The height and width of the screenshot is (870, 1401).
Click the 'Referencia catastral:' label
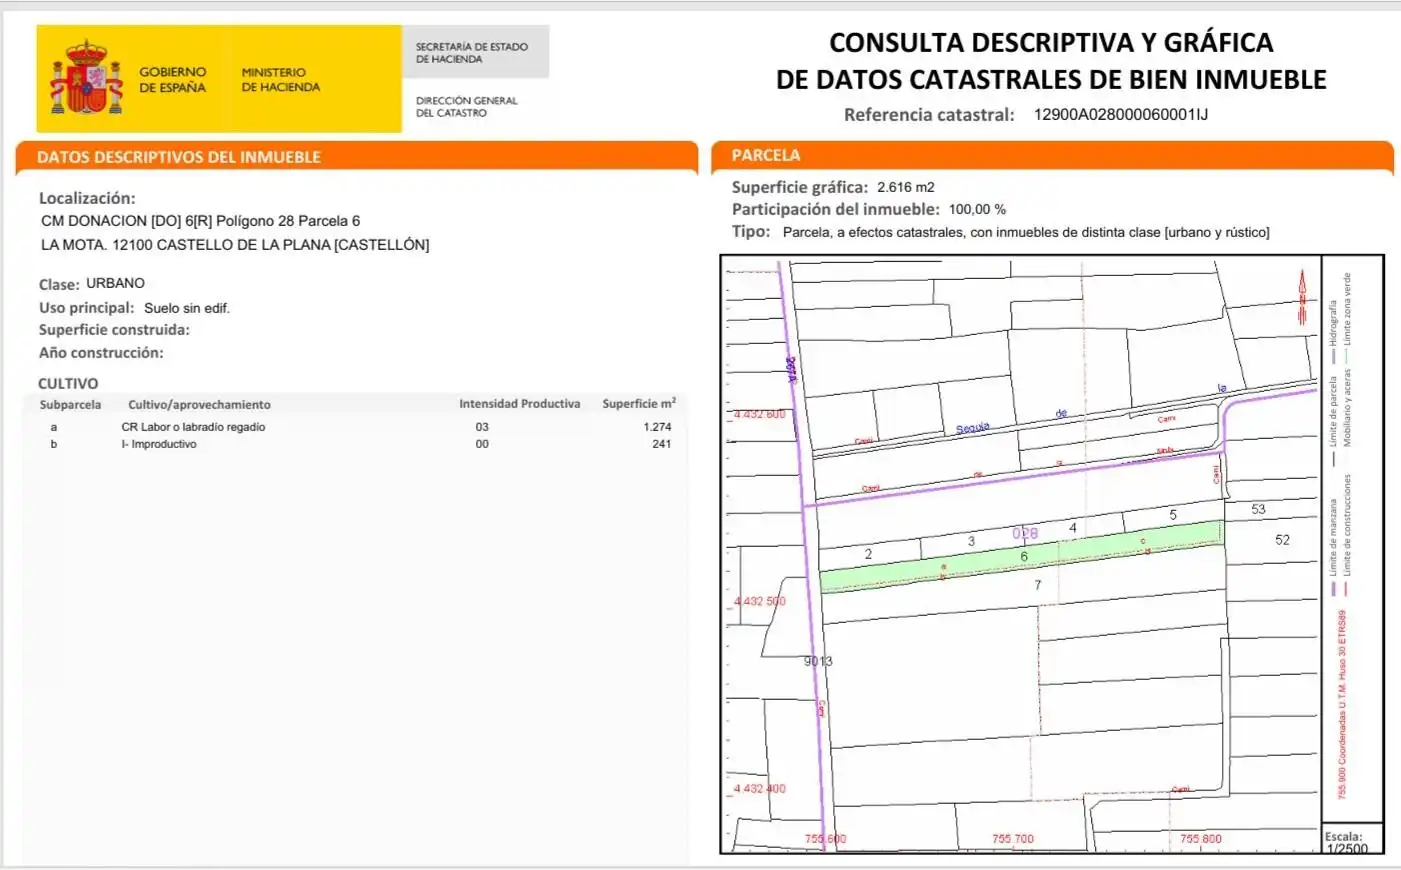pyautogui.click(x=929, y=115)
